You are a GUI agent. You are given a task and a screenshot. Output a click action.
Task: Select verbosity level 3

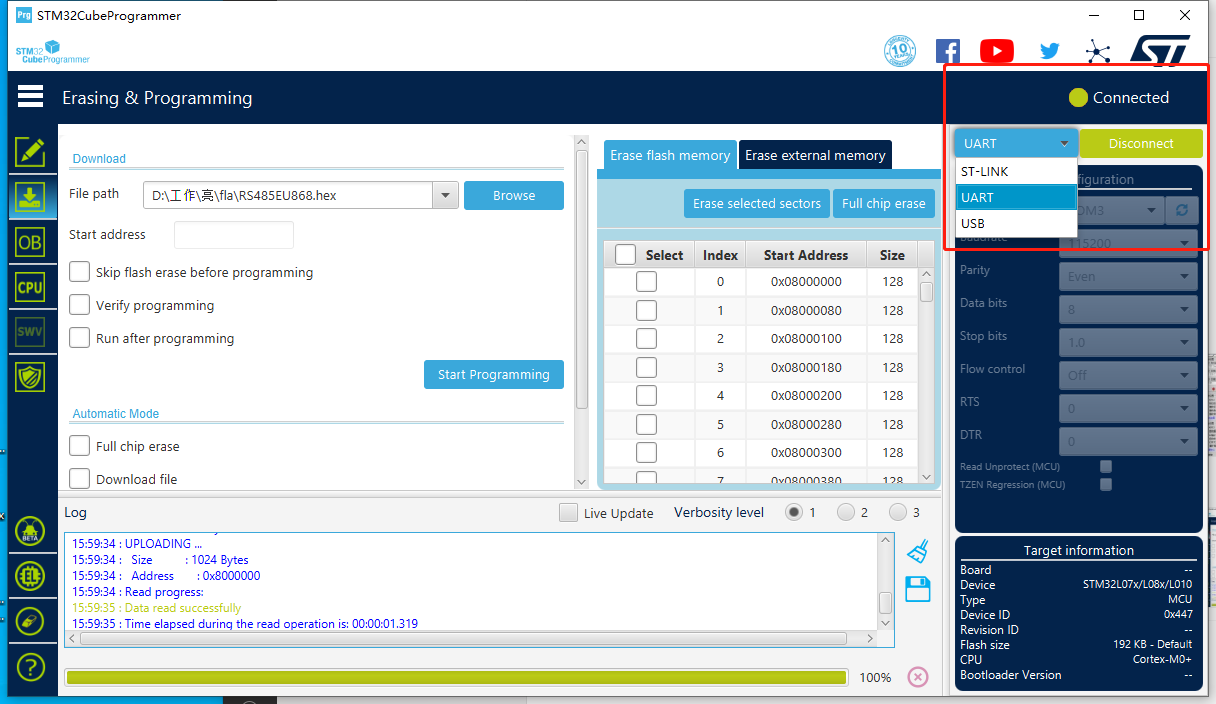click(898, 512)
